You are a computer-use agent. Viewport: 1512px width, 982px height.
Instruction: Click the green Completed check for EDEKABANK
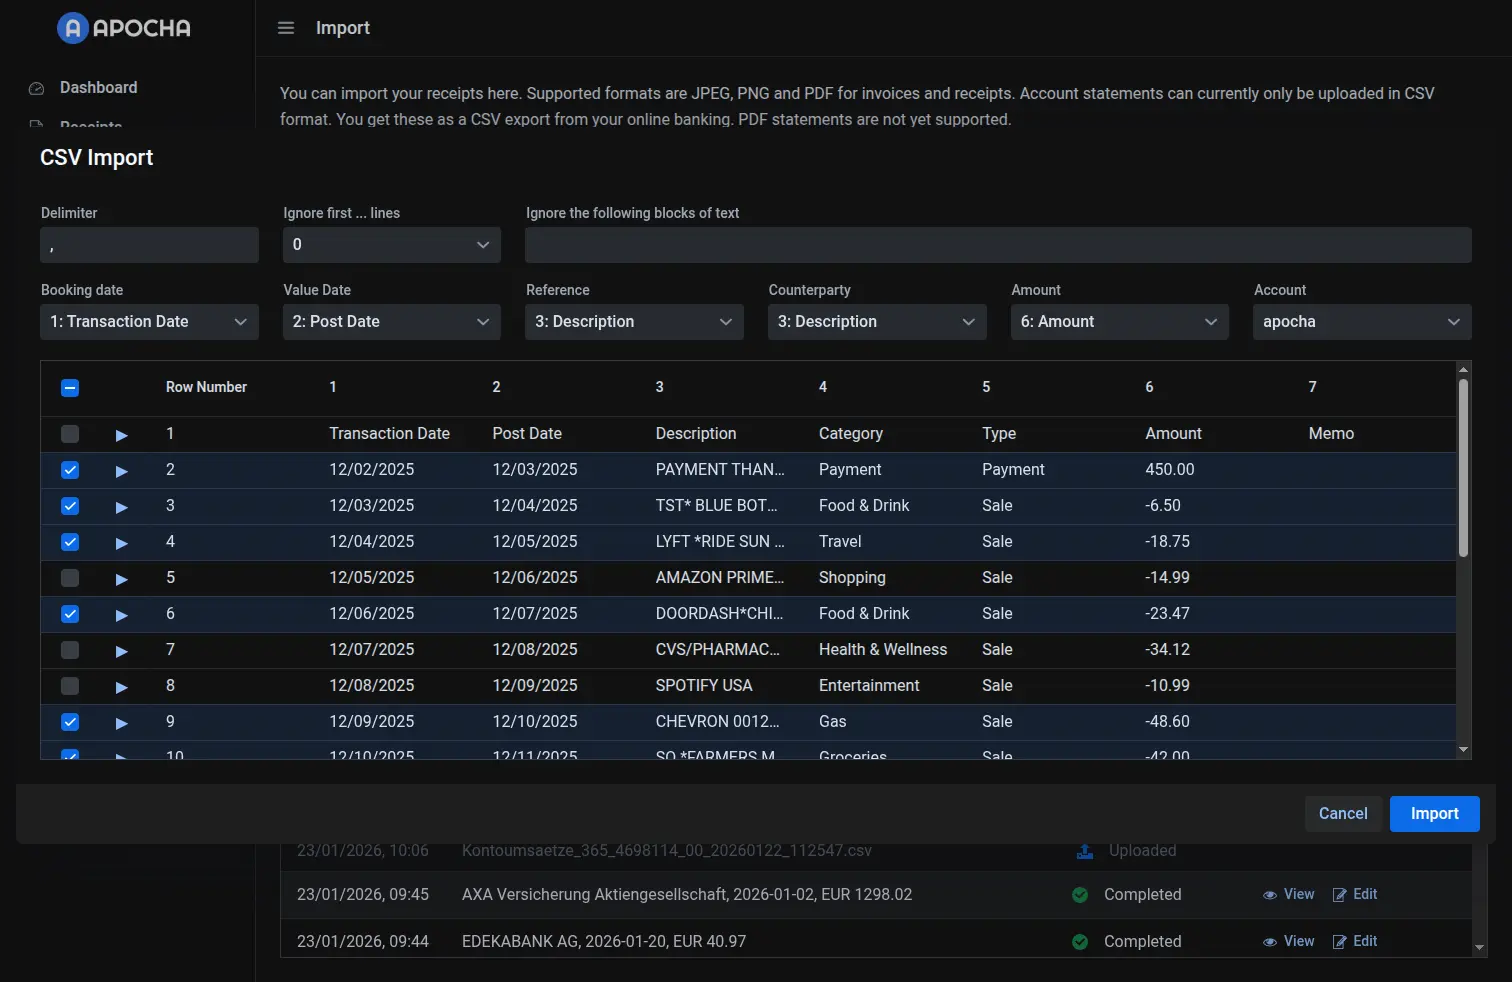1079,941
